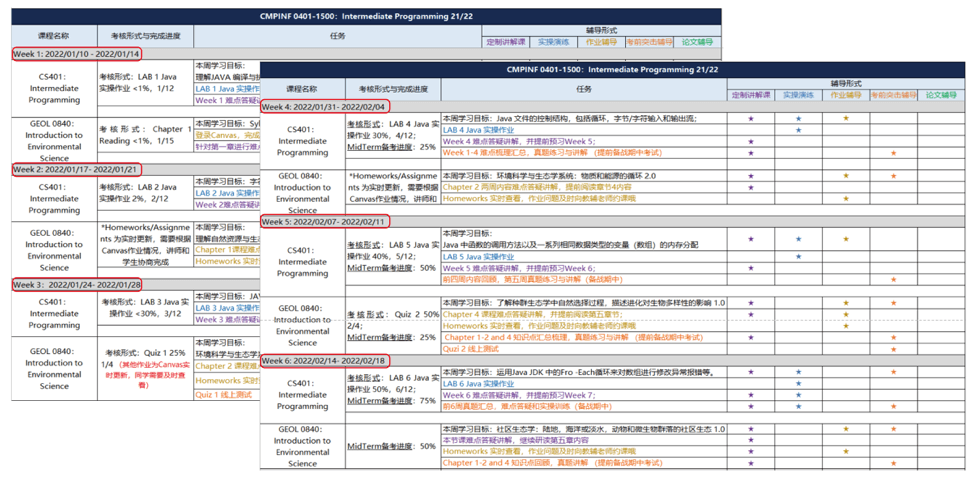Screen dimensions: 976x483
Task: Click the orange task Quzi 2 线上测试
Action: [471, 349]
